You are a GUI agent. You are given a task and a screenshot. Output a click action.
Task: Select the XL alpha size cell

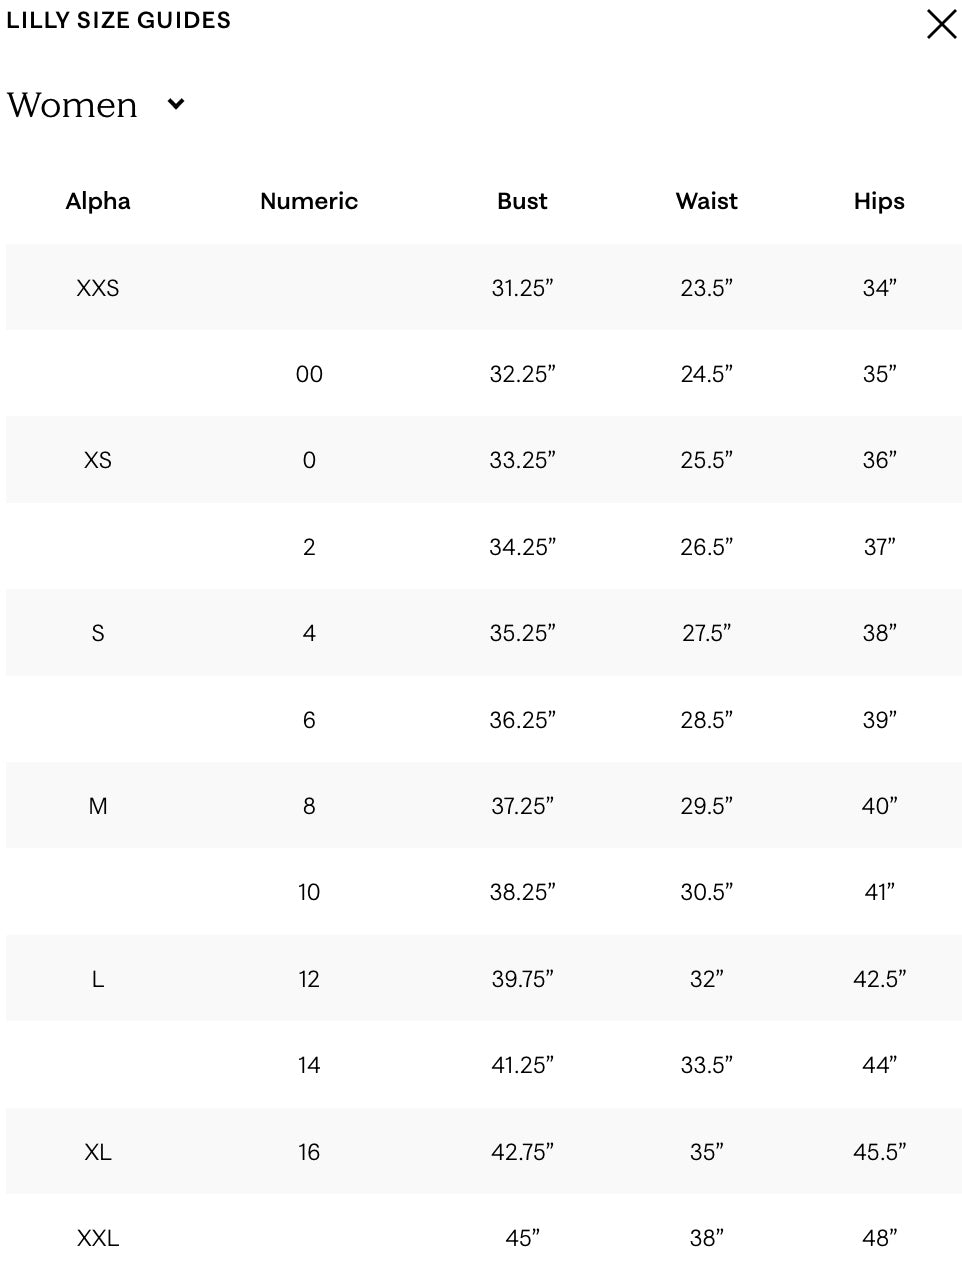coord(98,1152)
